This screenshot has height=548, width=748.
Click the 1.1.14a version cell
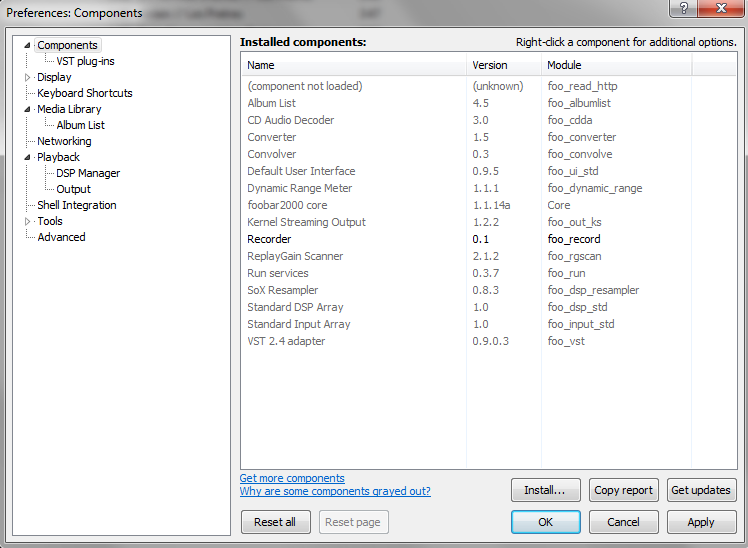tap(491, 205)
